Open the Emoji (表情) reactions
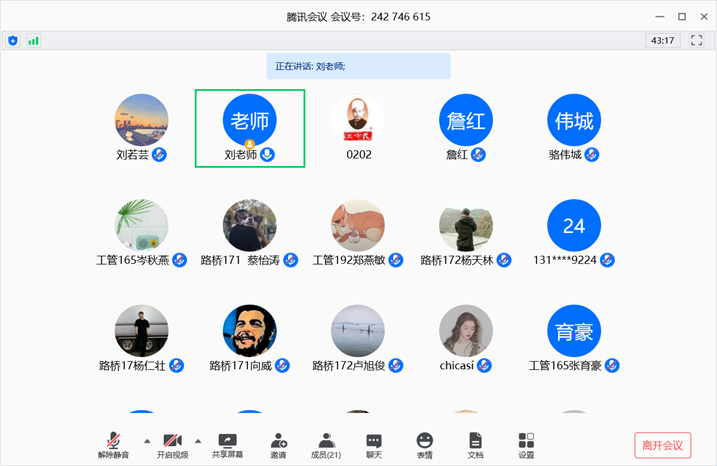717x466 pixels. click(x=425, y=445)
